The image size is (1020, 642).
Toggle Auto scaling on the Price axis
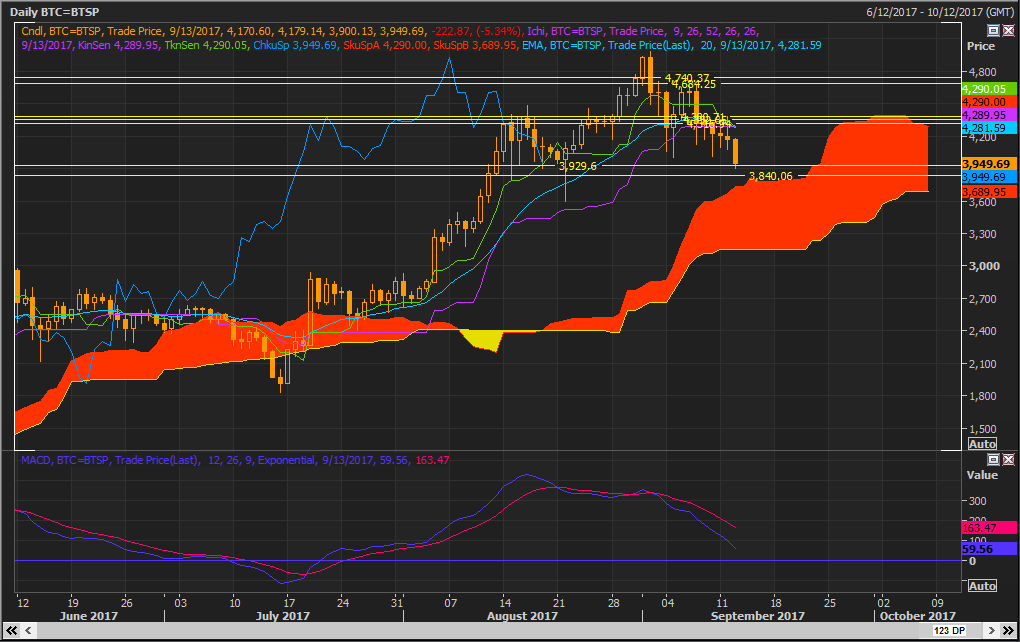982,444
